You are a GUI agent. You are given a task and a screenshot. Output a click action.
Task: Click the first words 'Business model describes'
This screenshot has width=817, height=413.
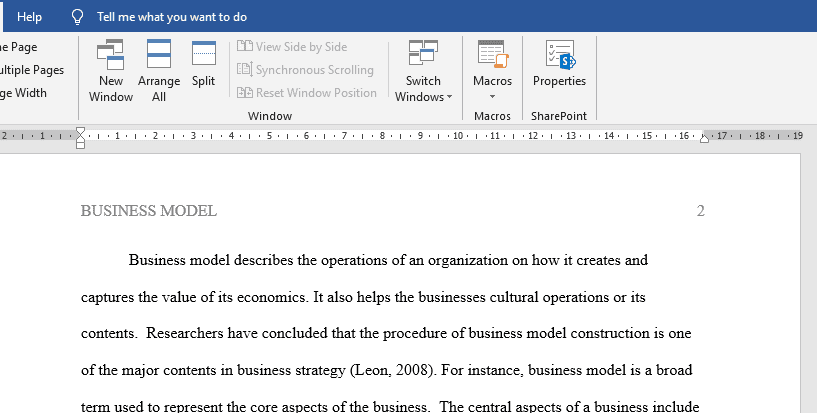pos(211,260)
